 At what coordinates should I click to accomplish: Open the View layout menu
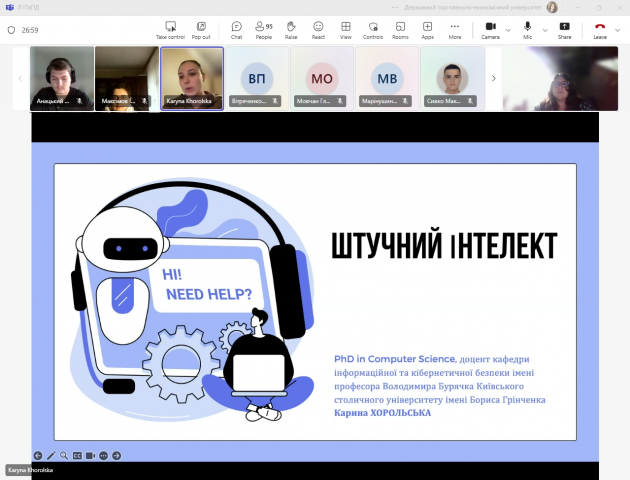point(345,29)
